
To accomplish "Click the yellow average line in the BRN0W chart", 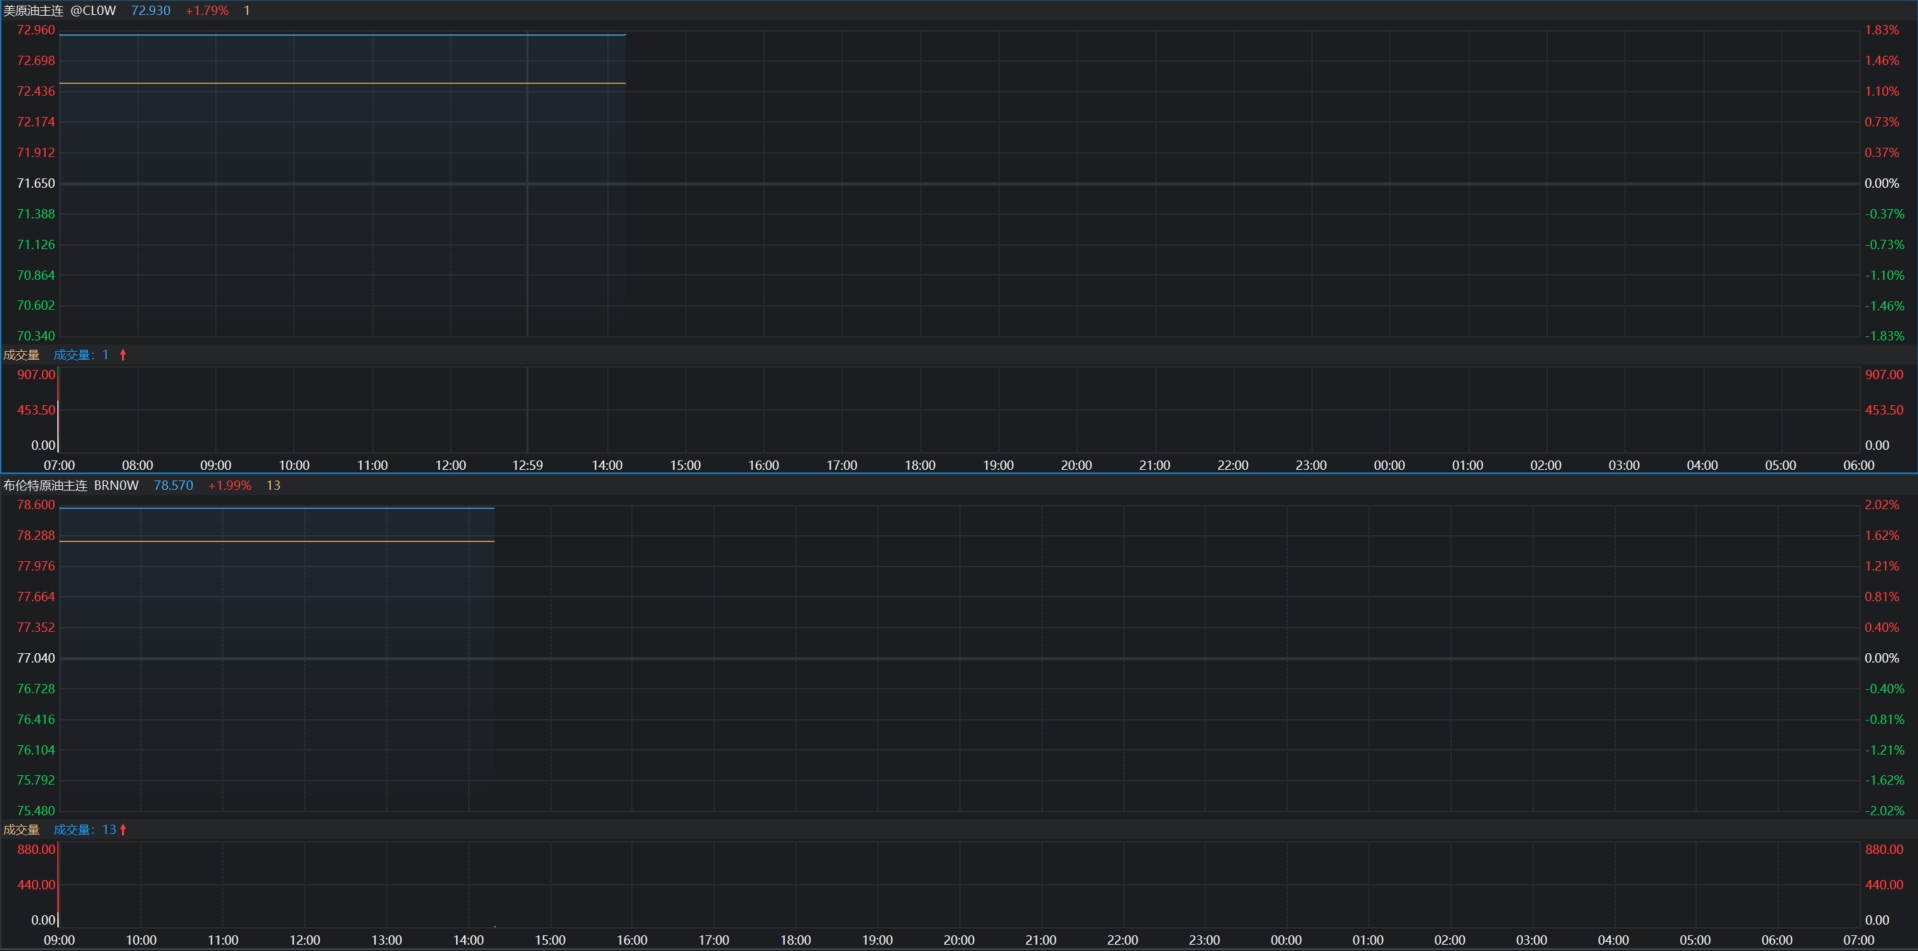I will 277,541.
